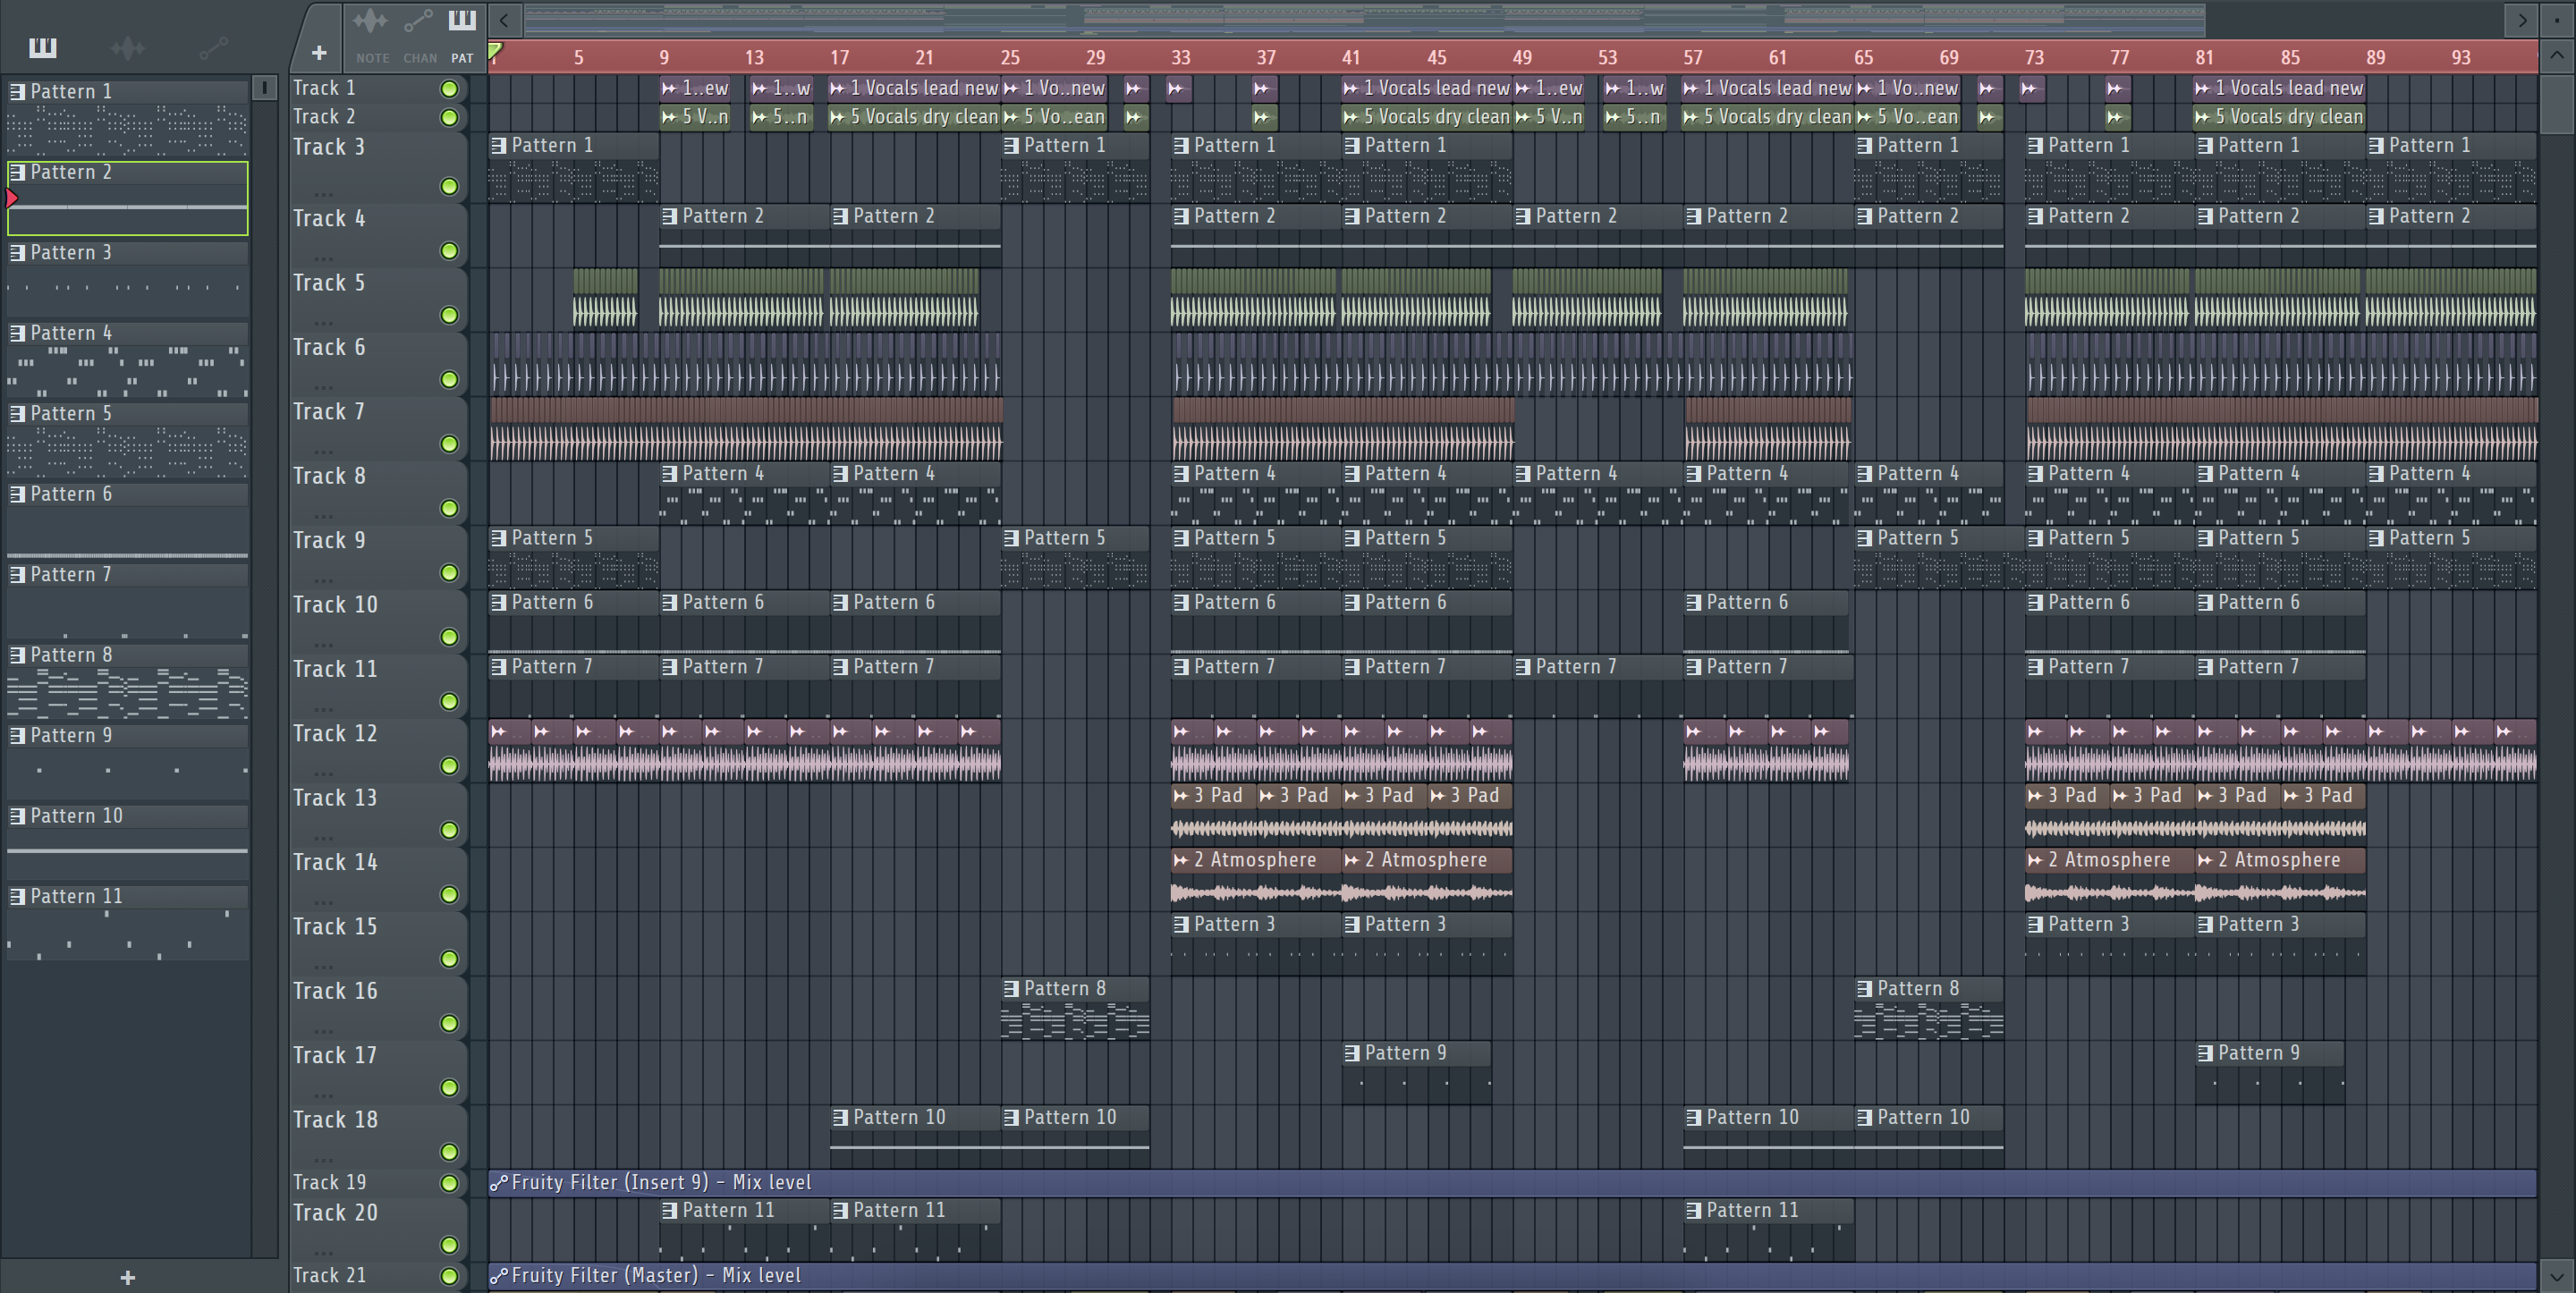2576x1293 pixels.
Task: Select the Track 18 header label
Action: [335, 1119]
